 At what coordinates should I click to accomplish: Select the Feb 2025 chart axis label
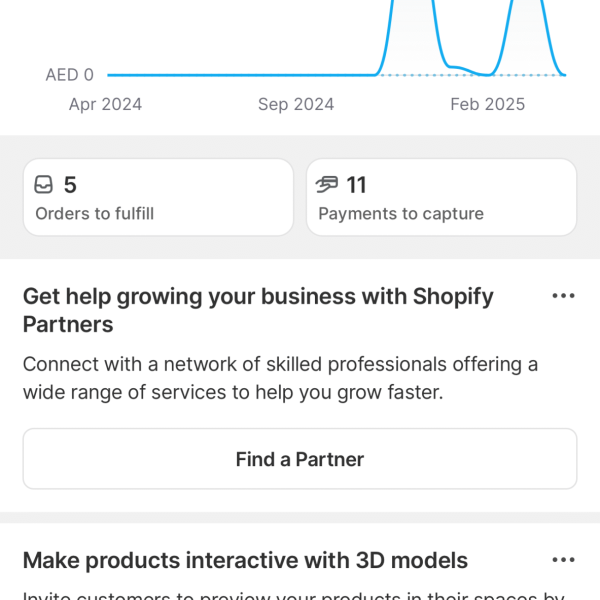click(487, 104)
